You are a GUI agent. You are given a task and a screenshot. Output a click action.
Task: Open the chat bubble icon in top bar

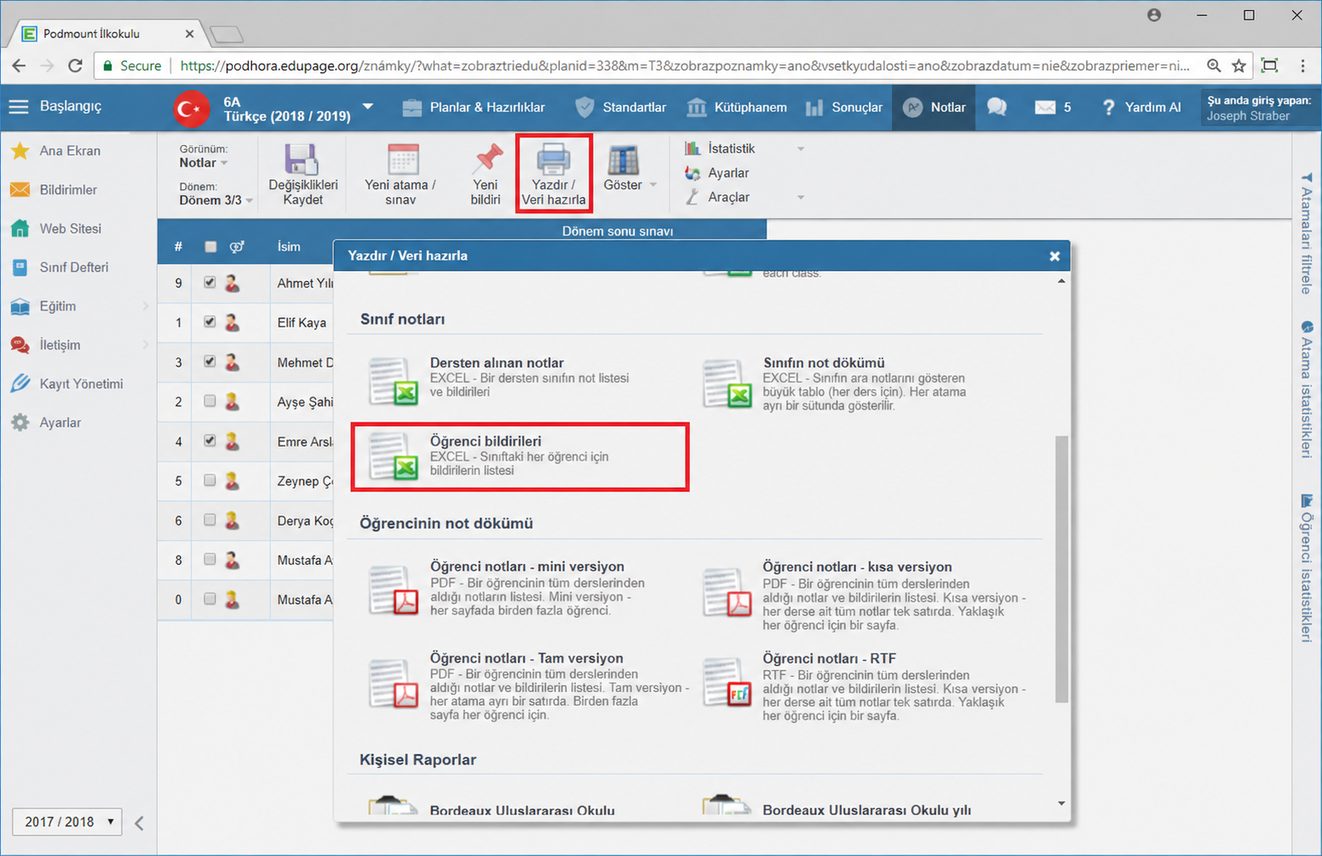(x=996, y=107)
